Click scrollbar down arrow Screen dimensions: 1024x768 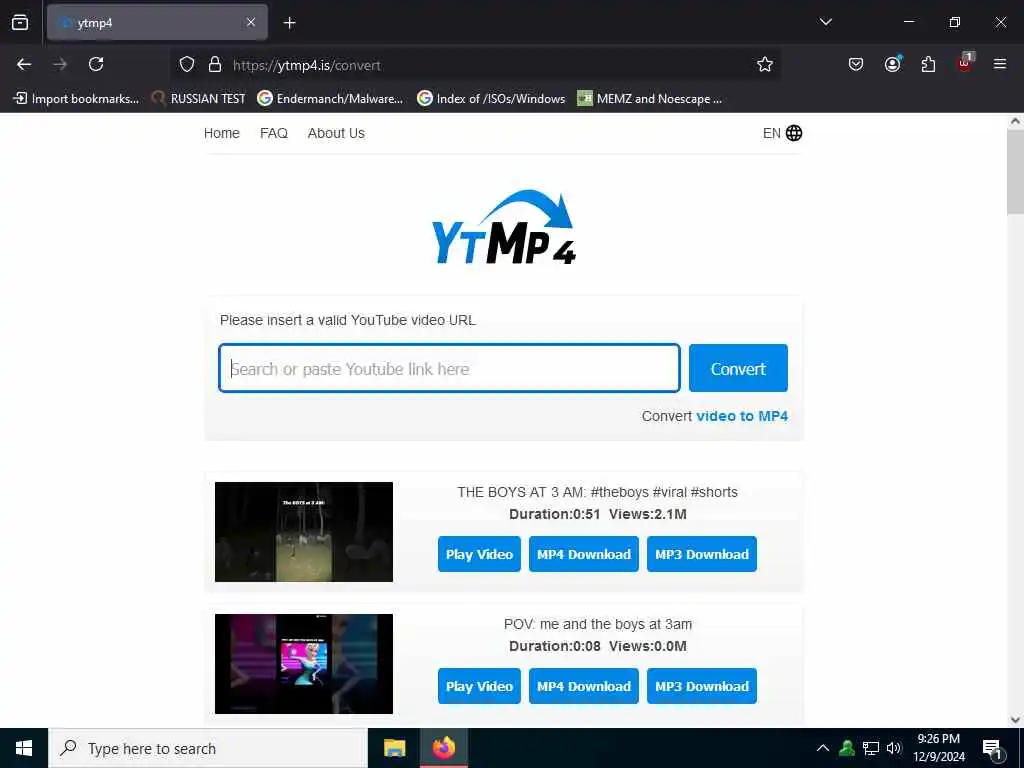coord(1015,720)
